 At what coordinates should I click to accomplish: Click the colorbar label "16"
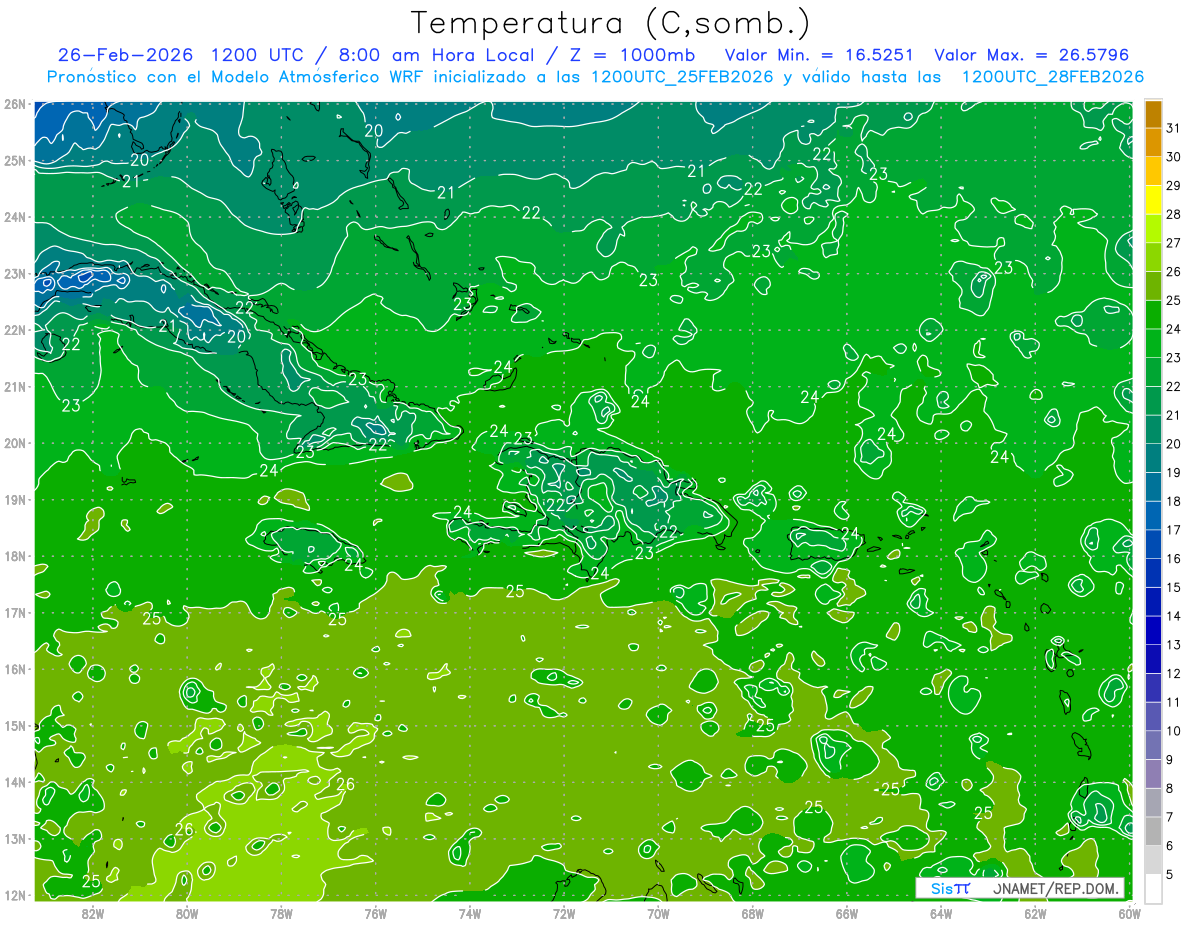pos(1174,559)
